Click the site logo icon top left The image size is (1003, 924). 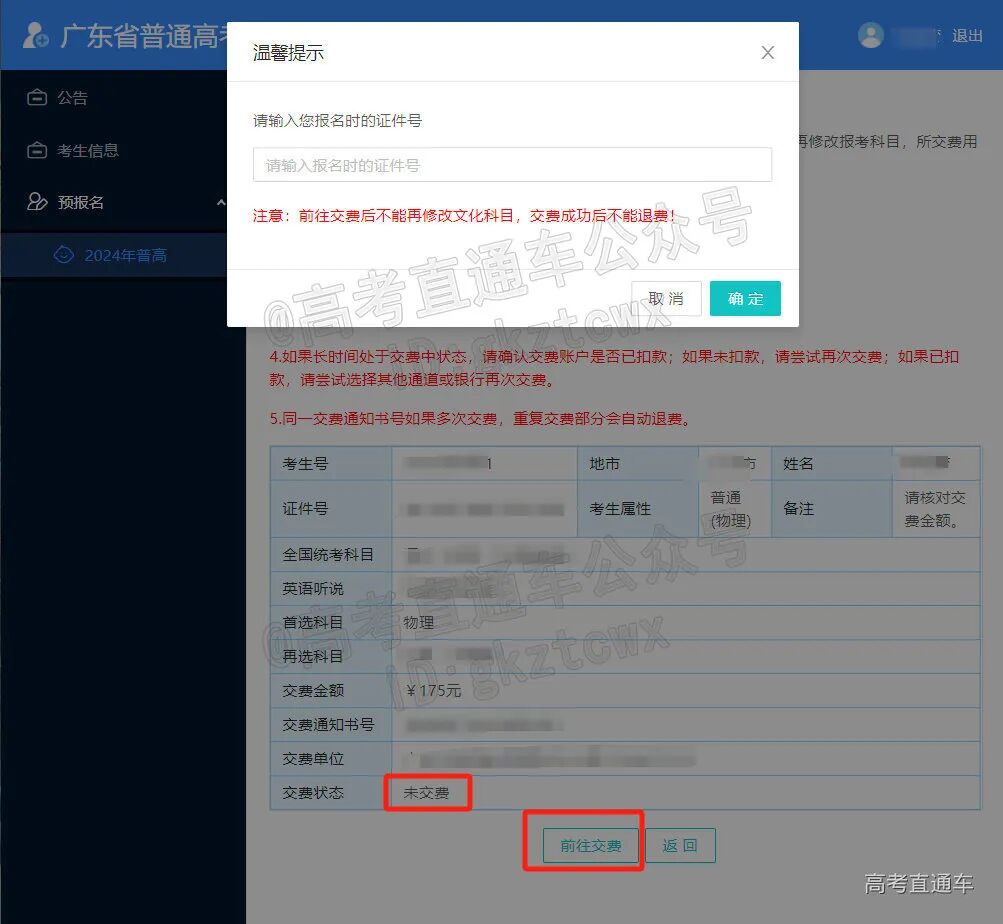pyautogui.click(x=35, y=35)
